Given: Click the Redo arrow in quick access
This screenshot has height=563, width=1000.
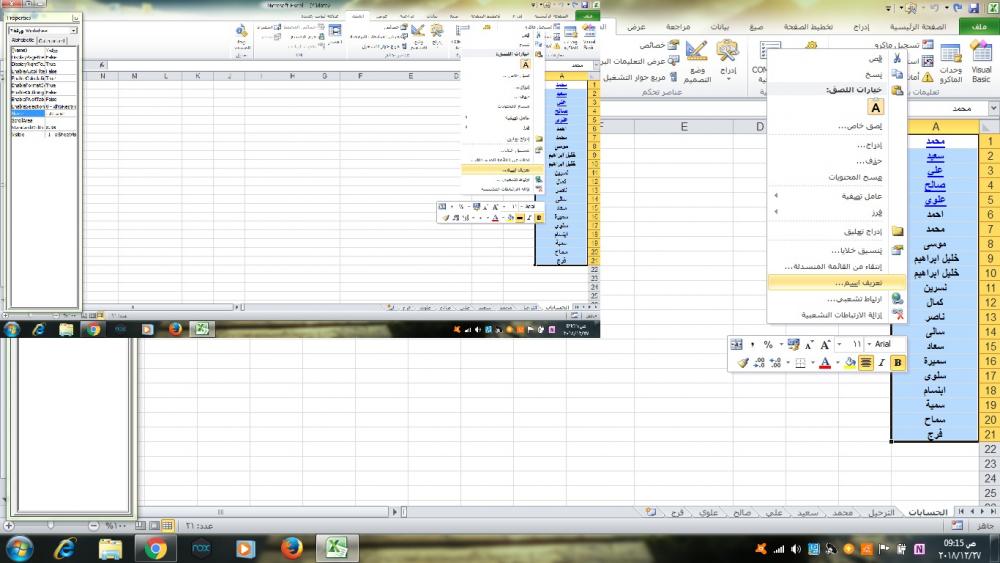Looking at the screenshot, I should [957, 8].
